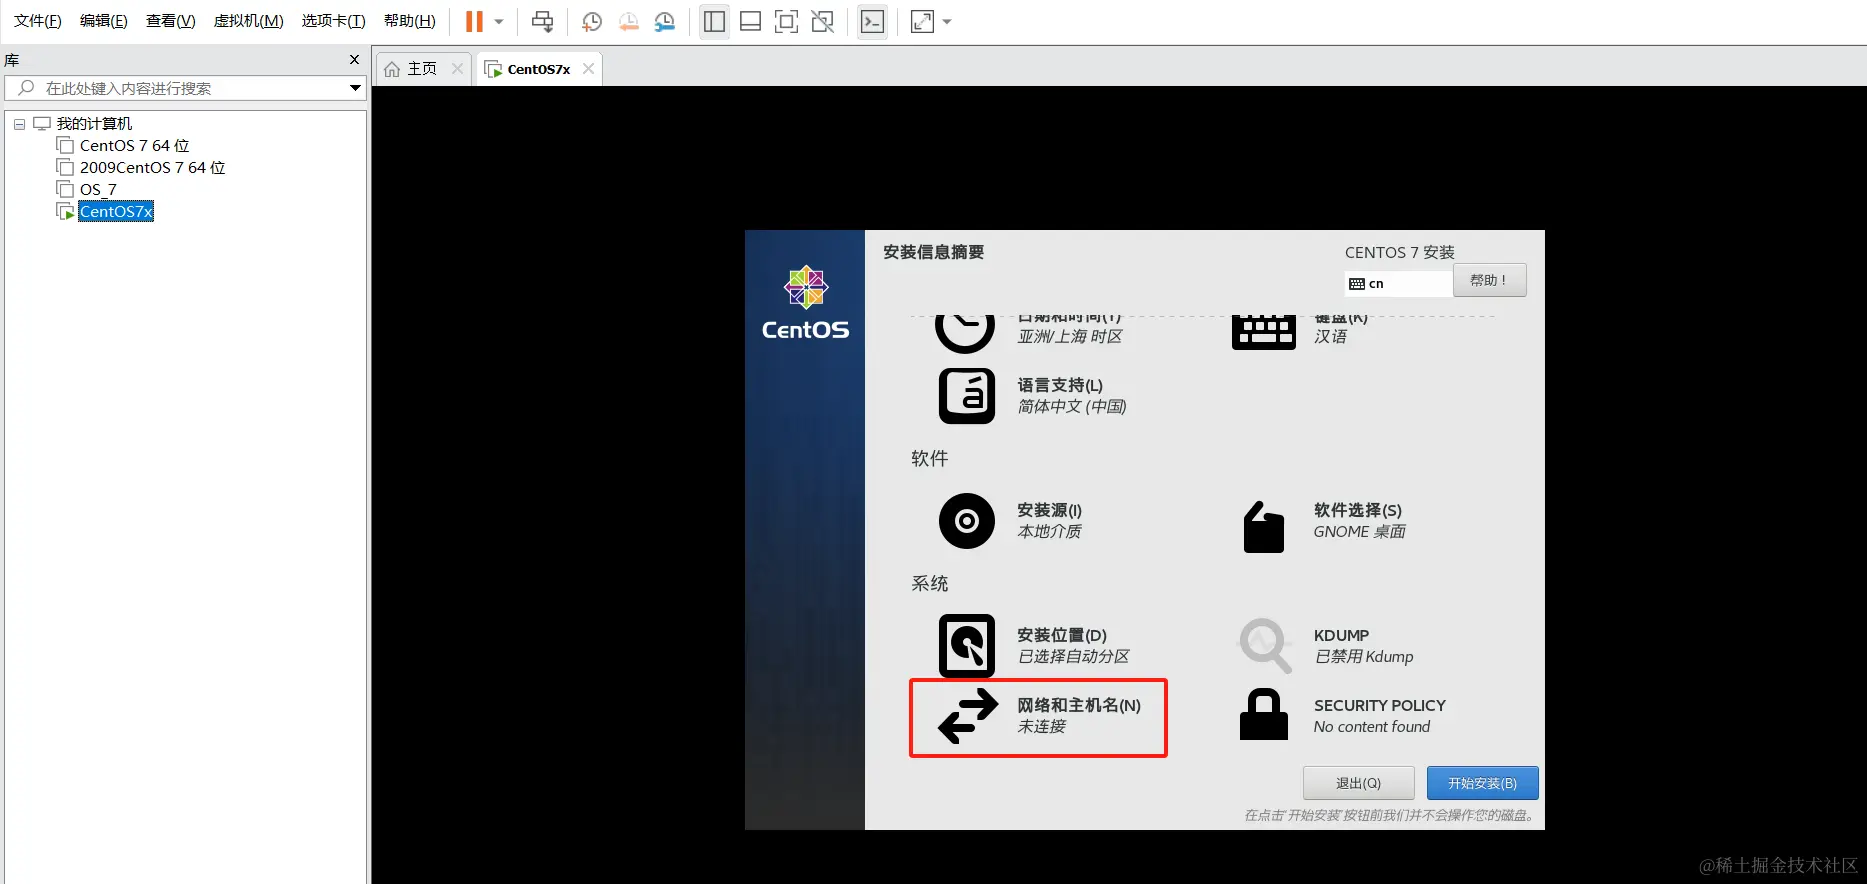Enter full screen mode
Viewport: 1867px width, 884px height.
coord(786,21)
